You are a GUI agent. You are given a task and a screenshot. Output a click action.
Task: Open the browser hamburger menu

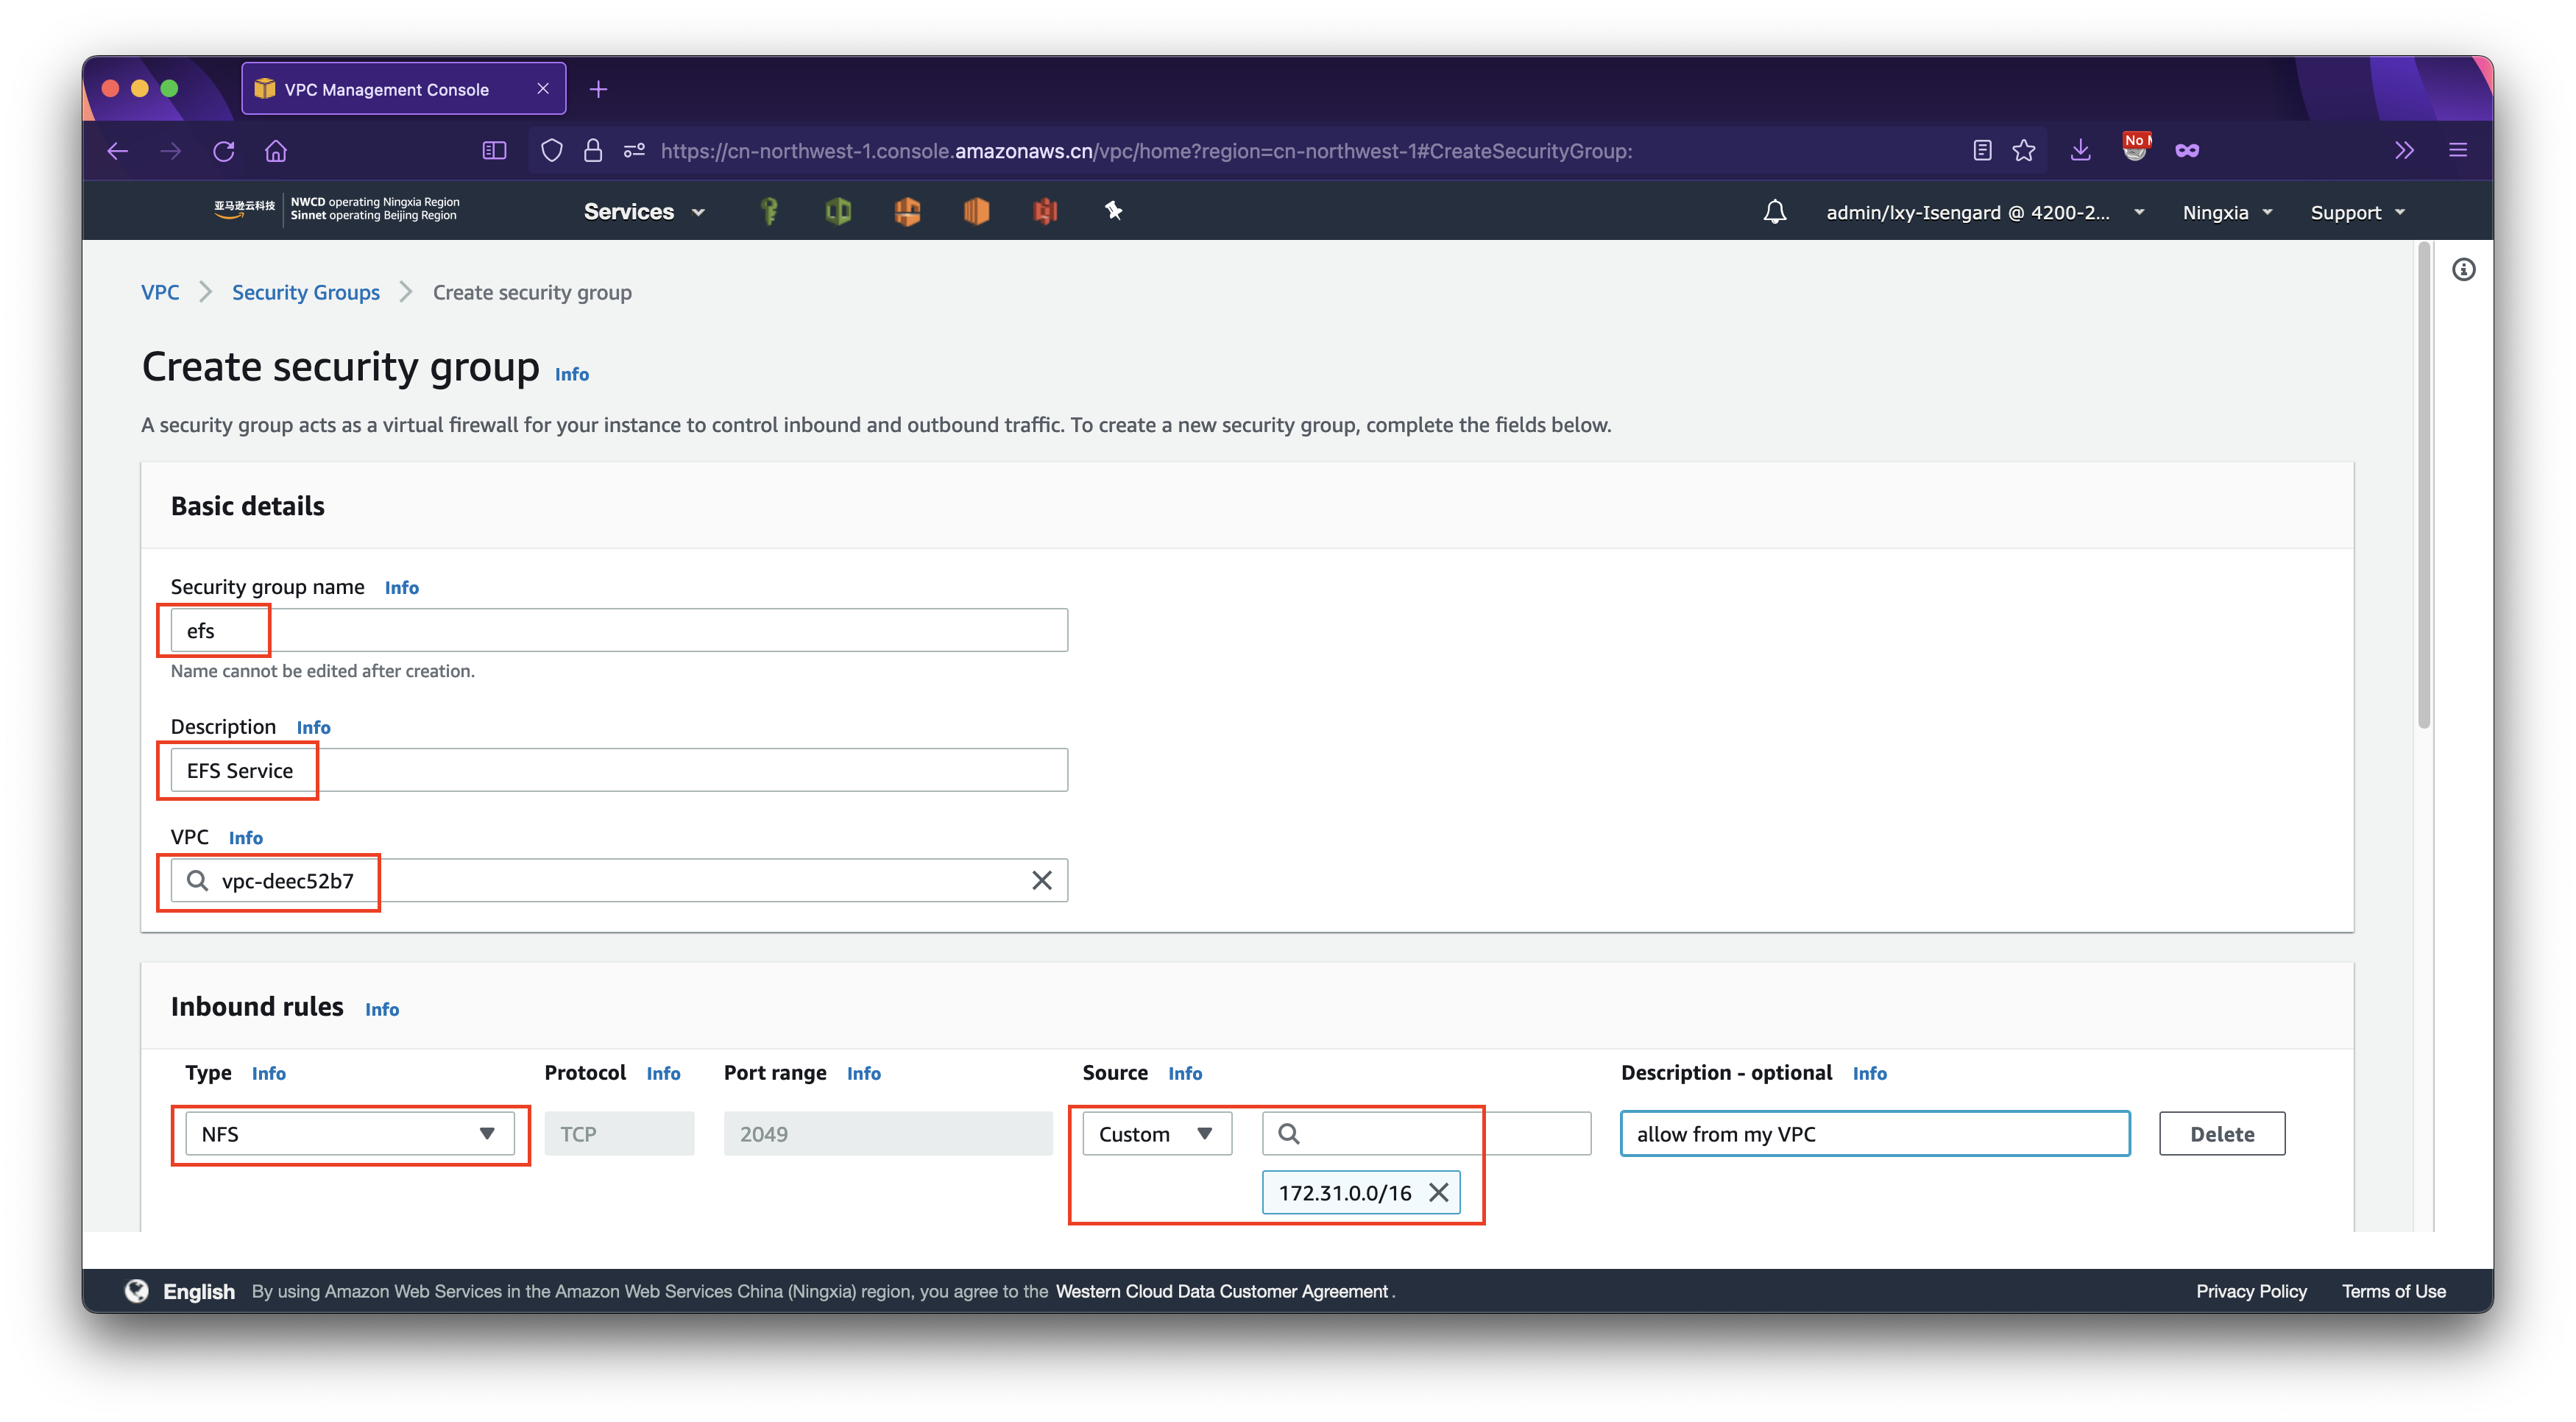point(2458,151)
